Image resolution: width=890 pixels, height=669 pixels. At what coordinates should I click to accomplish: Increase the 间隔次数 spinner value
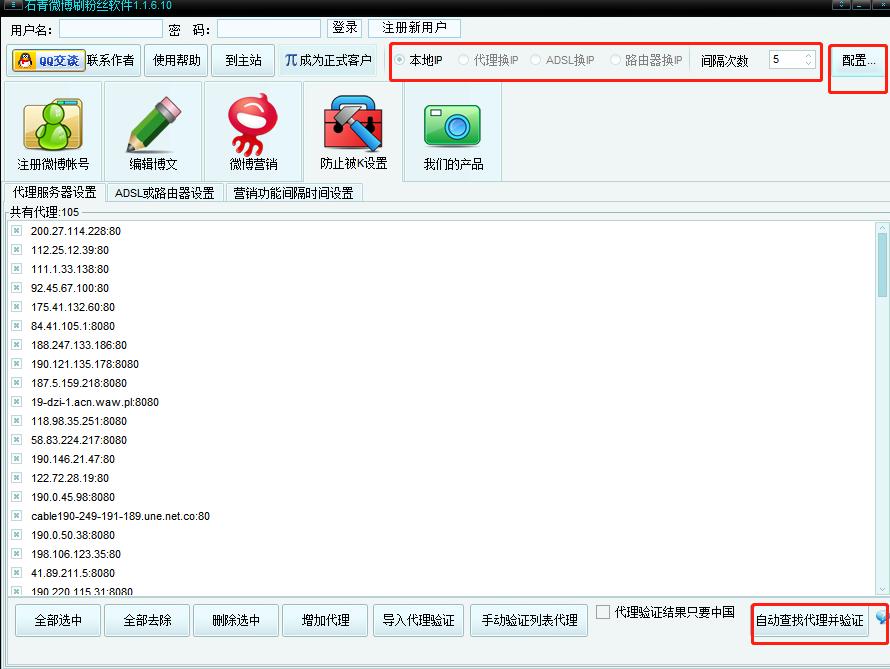[808, 56]
